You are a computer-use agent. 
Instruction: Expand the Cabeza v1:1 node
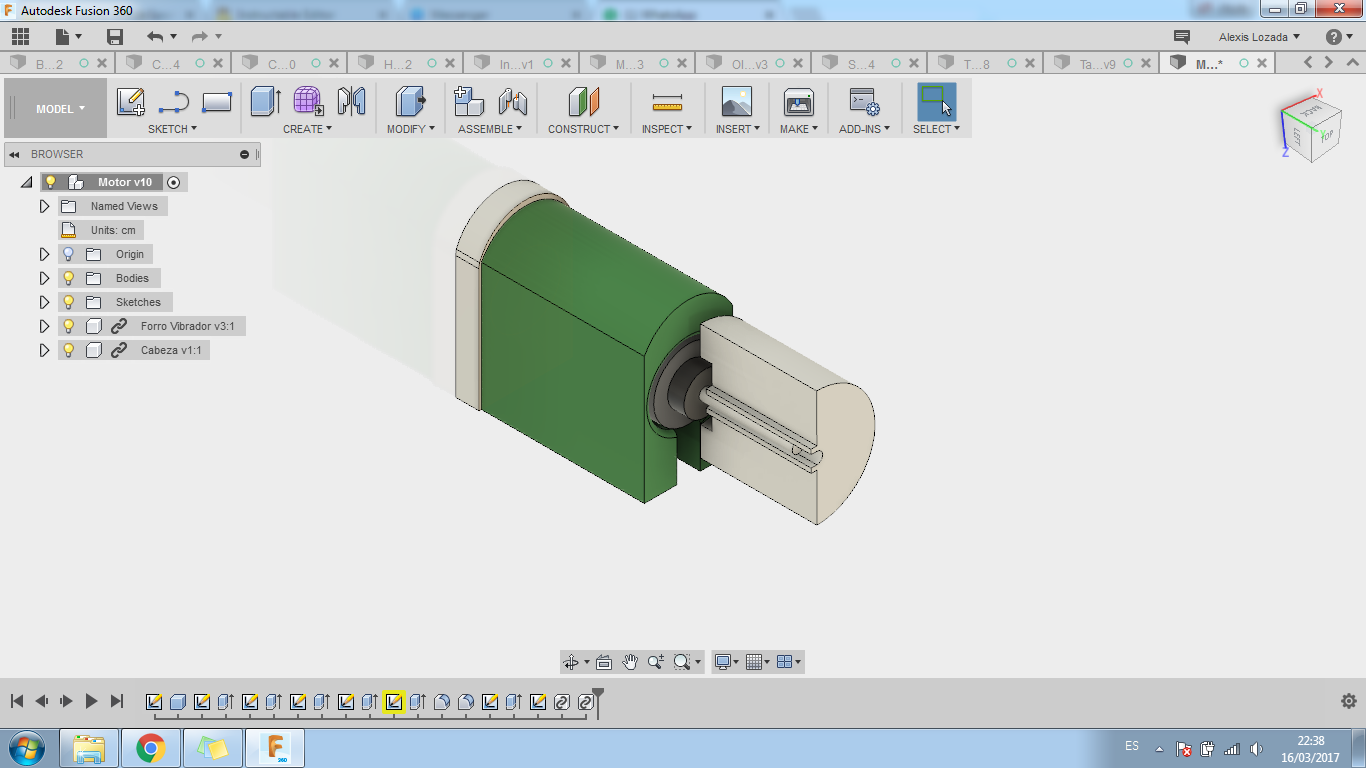click(44, 350)
